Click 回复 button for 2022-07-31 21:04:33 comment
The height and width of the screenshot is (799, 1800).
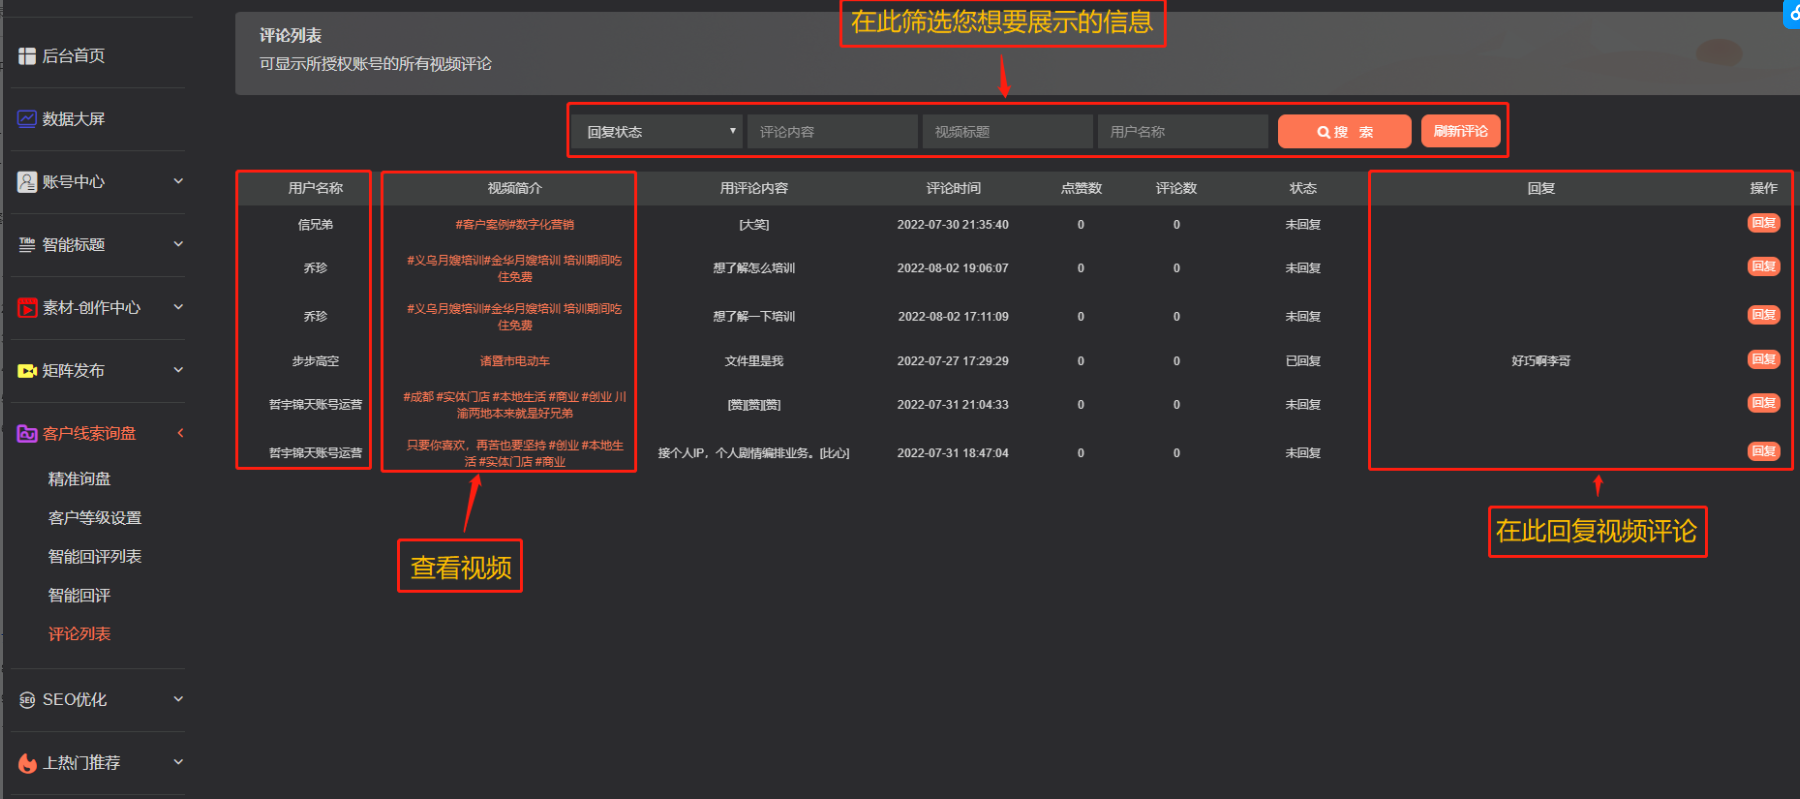[x=1763, y=403]
